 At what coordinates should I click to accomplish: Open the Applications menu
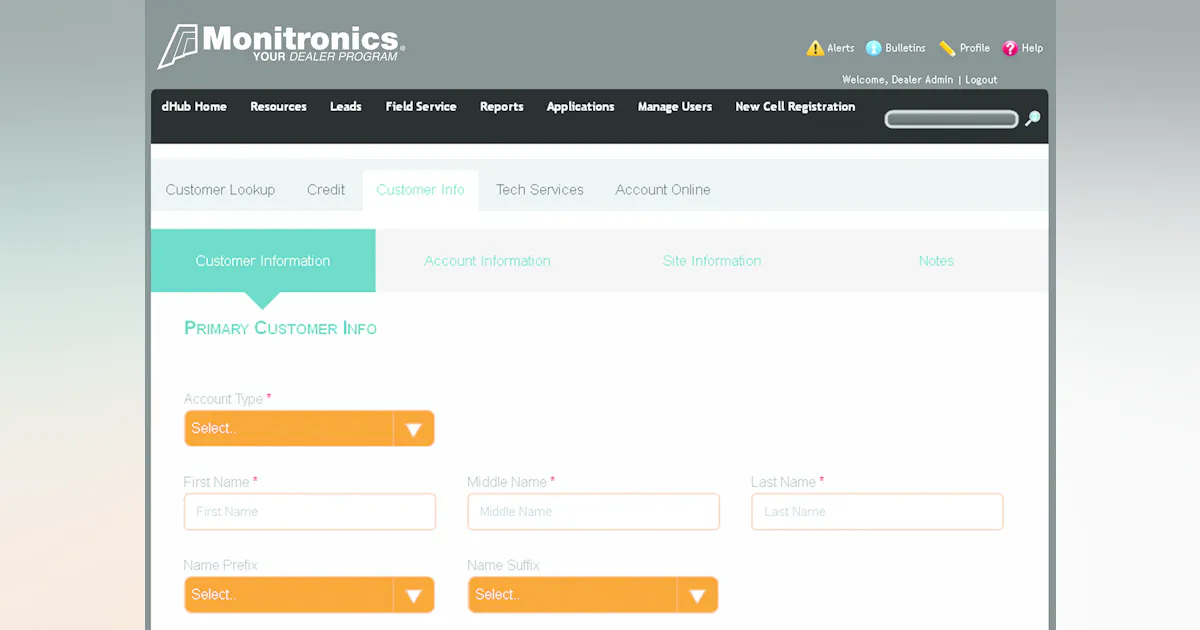581,106
